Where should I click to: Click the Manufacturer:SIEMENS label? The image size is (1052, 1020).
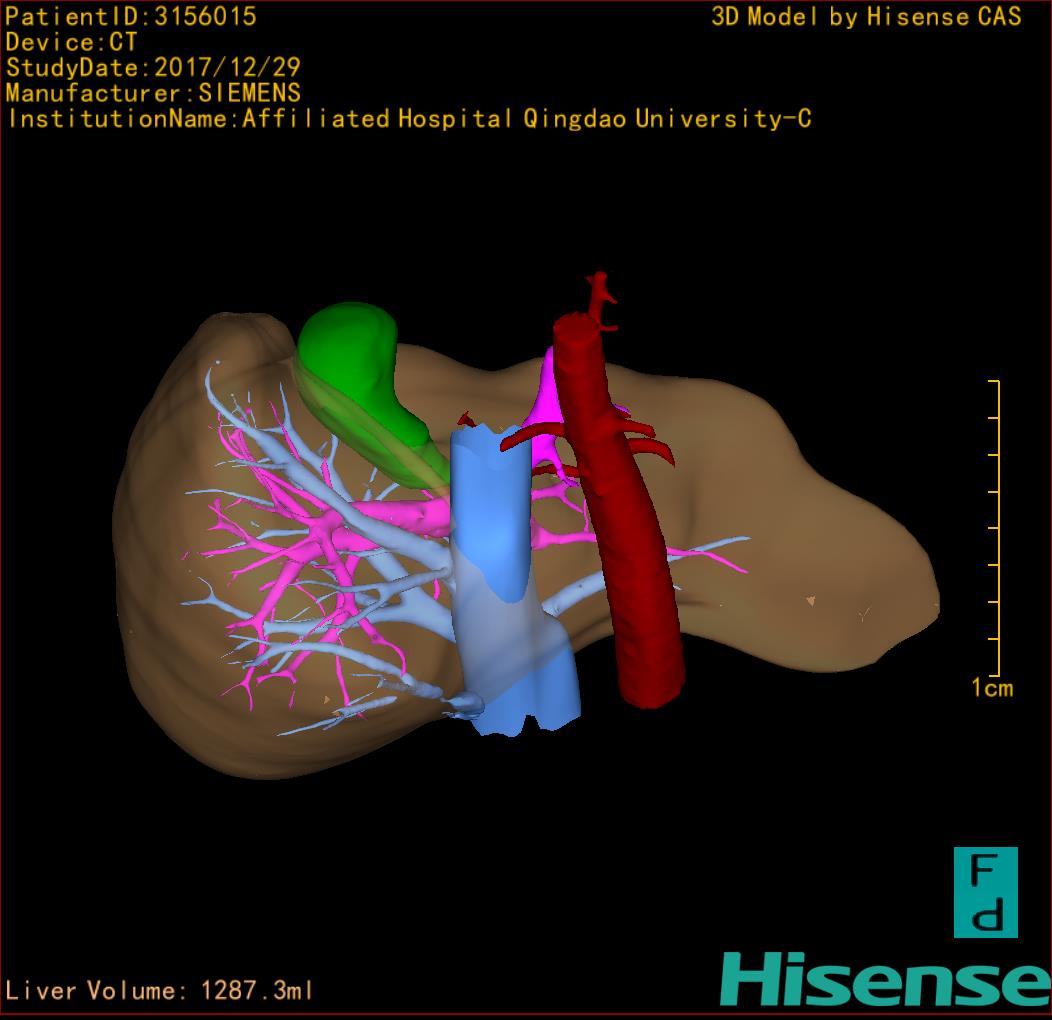tap(153, 93)
